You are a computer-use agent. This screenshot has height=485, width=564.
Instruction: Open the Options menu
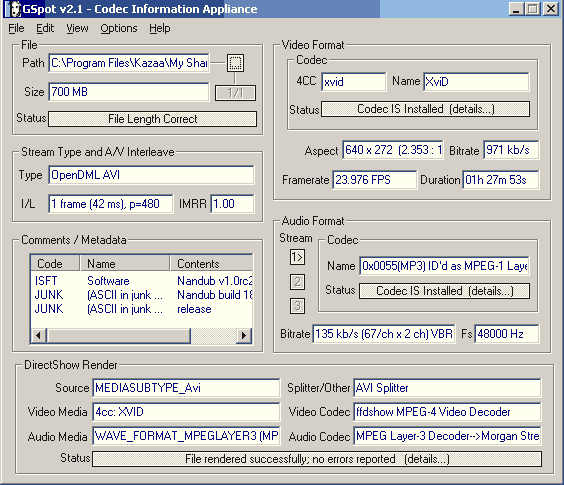(x=119, y=28)
